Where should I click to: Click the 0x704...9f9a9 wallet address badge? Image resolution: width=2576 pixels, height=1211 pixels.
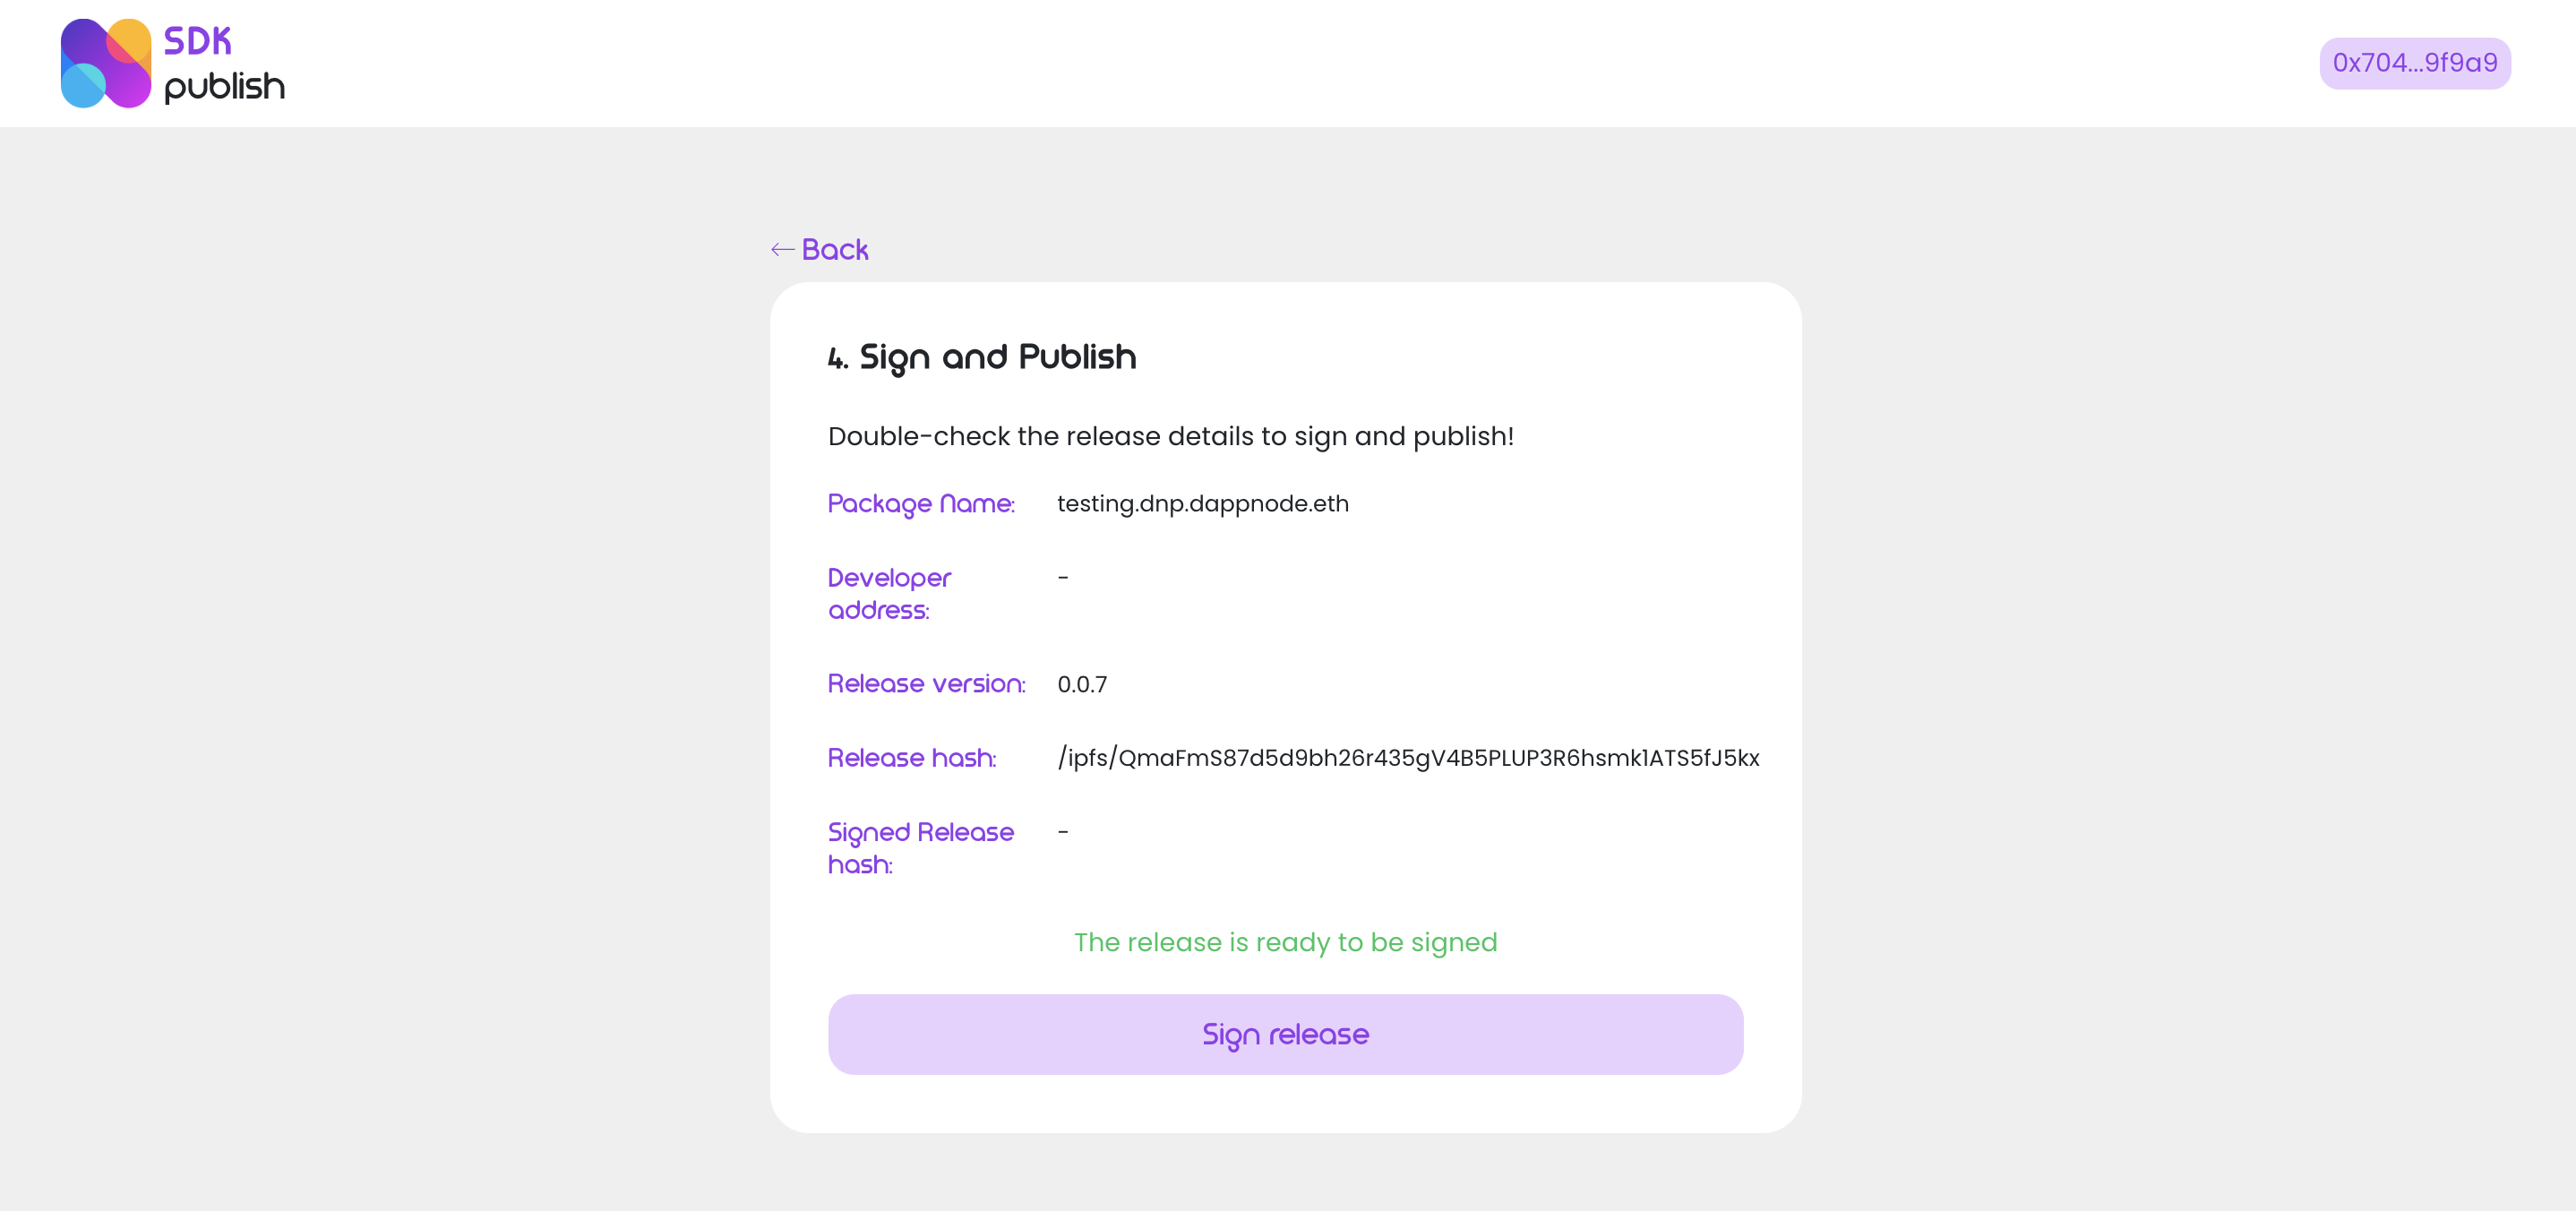(x=2414, y=63)
